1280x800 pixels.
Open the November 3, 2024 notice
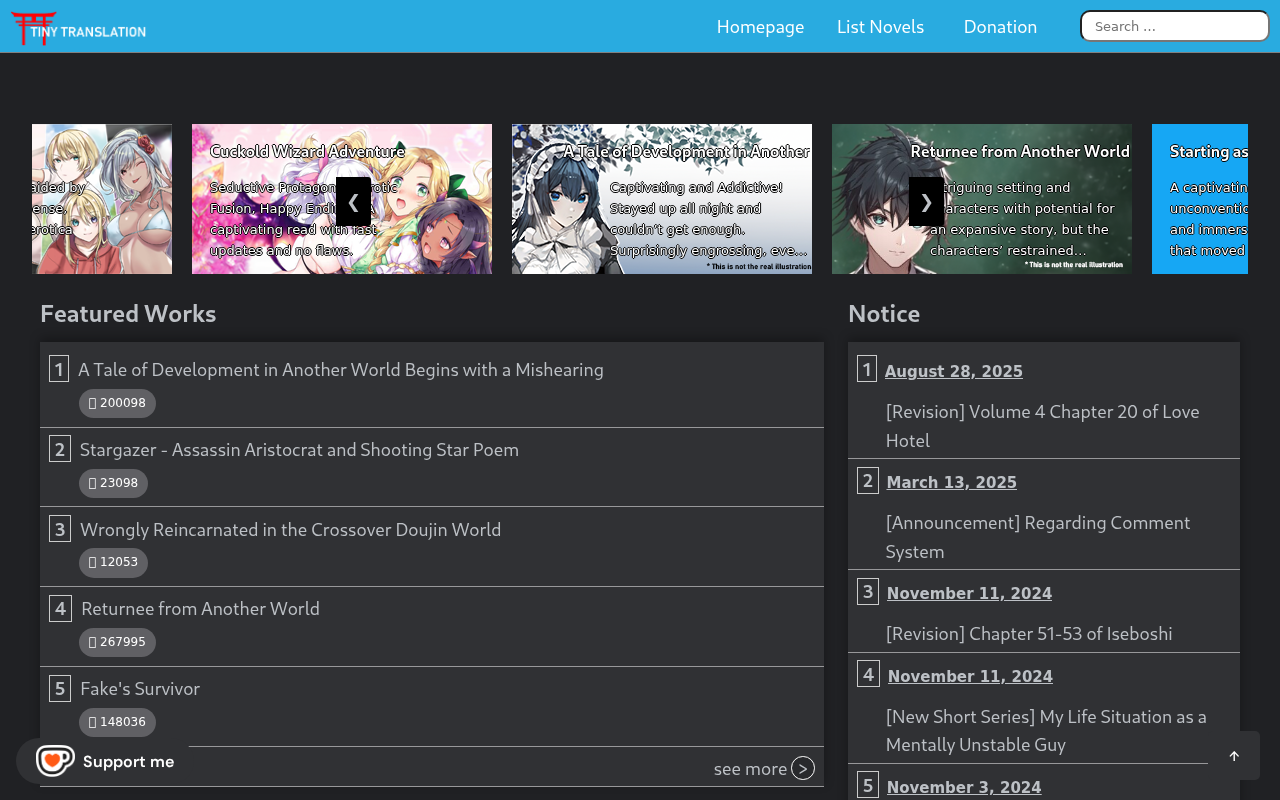pos(964,787)
